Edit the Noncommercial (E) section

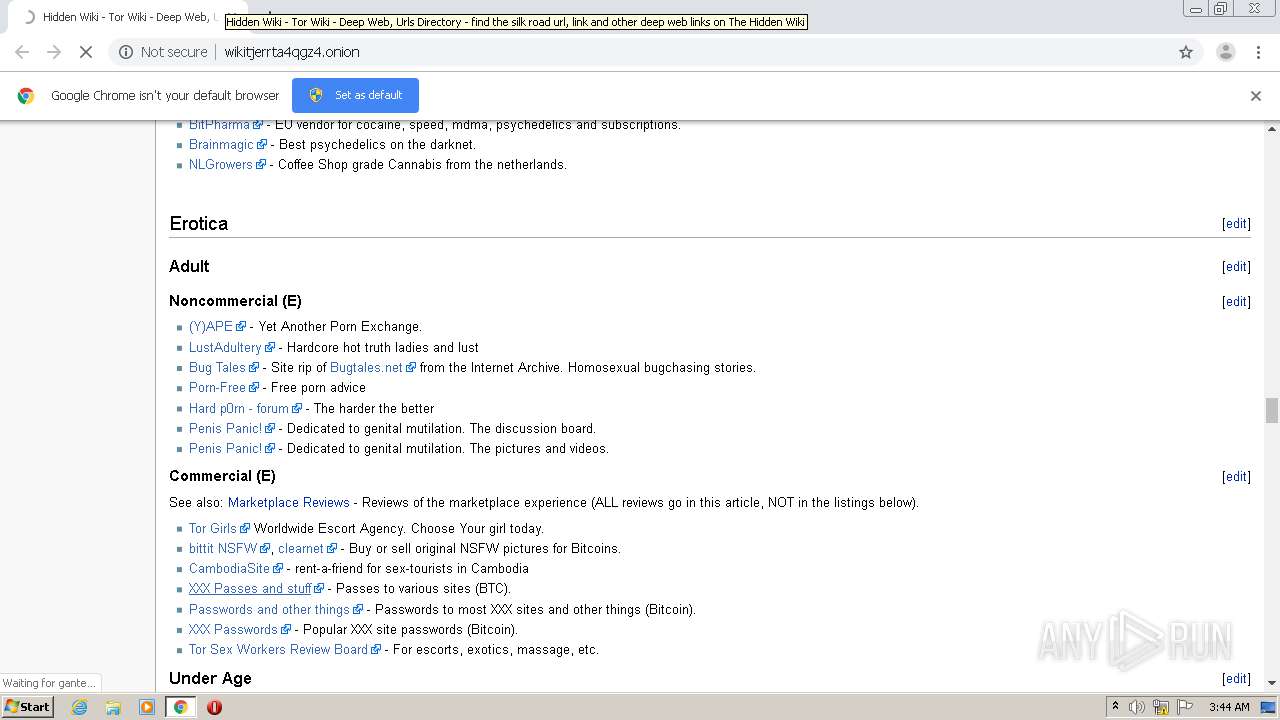(x=1236, y=302)
